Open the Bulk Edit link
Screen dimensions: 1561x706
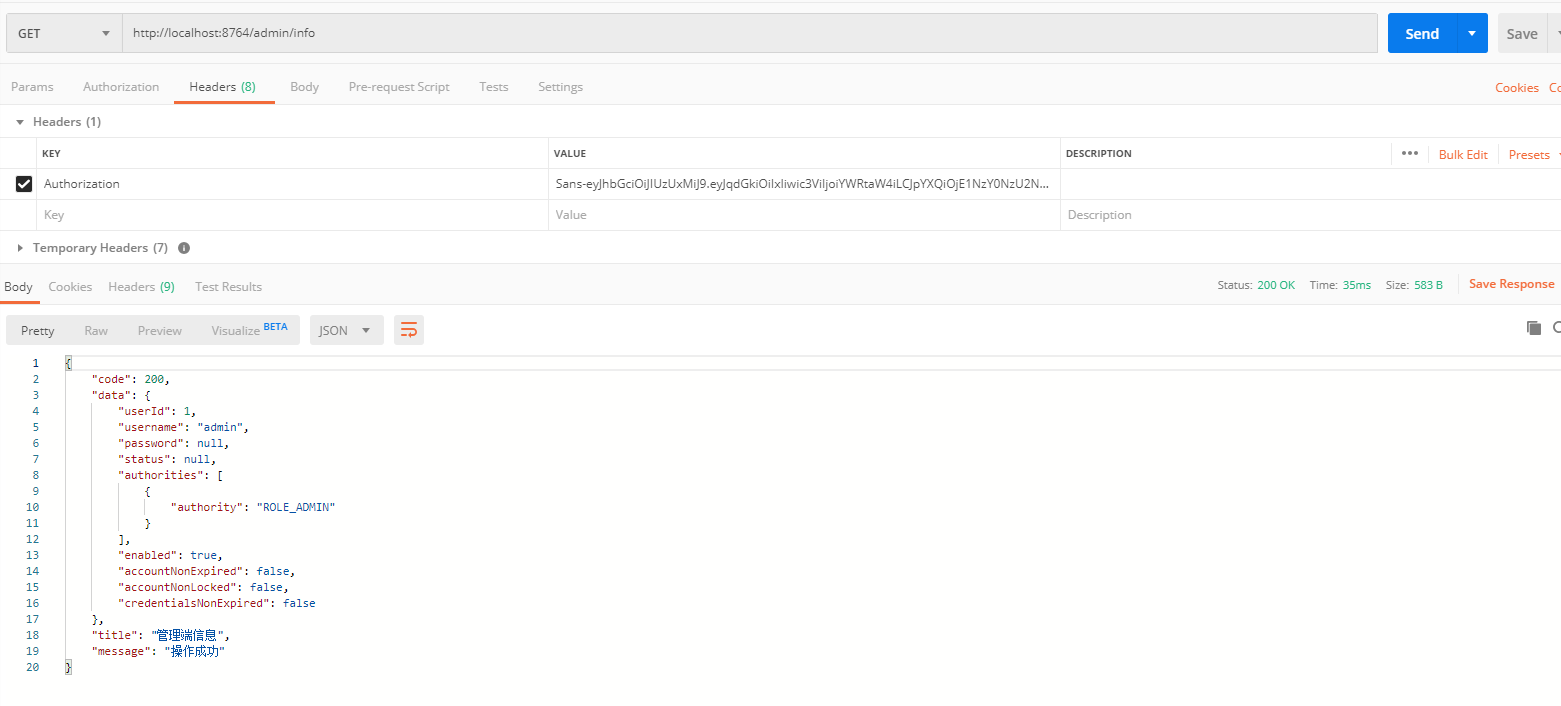tap(1463, 154)
